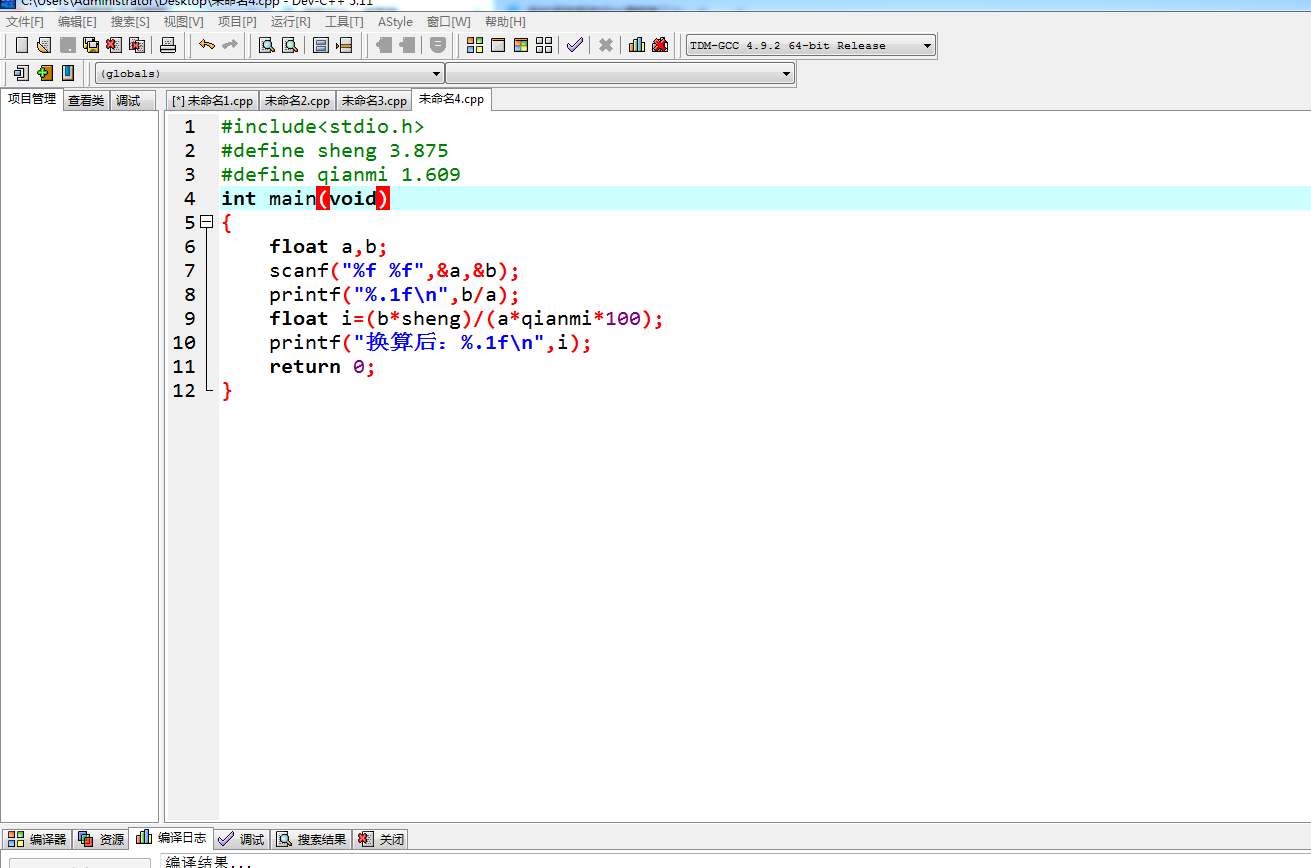Screen dimensions: 1311x868
Task: Run the program with the window icon
Action: point(498,45)
